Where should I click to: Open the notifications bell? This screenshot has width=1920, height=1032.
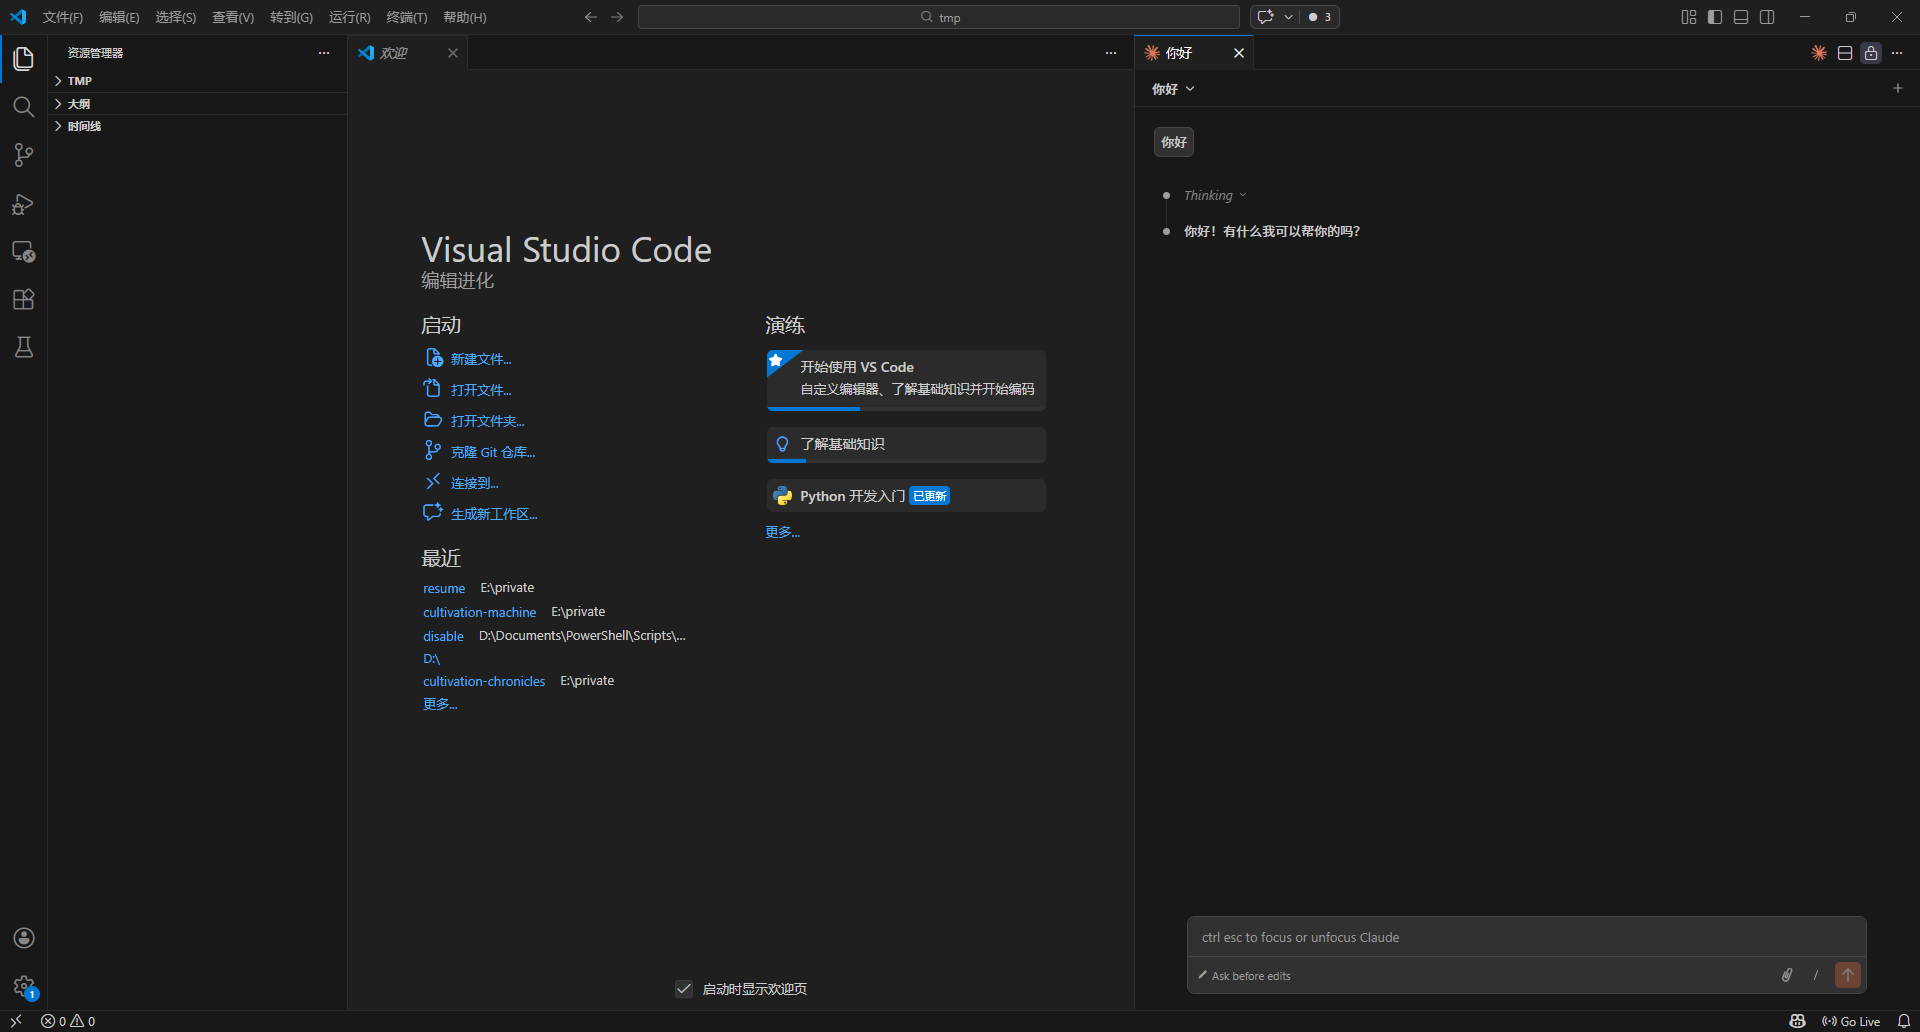1904,1021
